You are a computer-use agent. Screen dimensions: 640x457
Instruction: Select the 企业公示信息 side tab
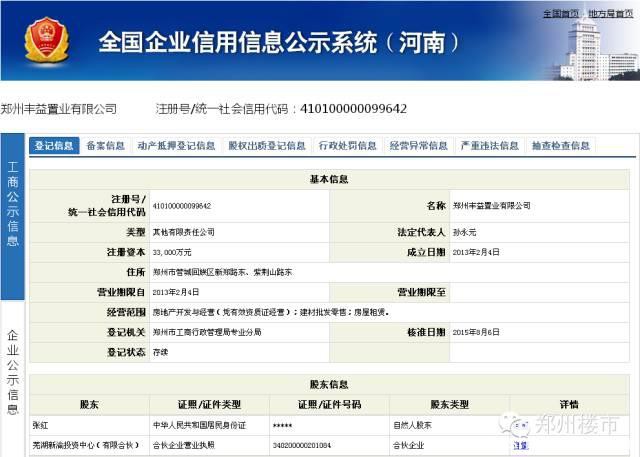tap(13, 372)
